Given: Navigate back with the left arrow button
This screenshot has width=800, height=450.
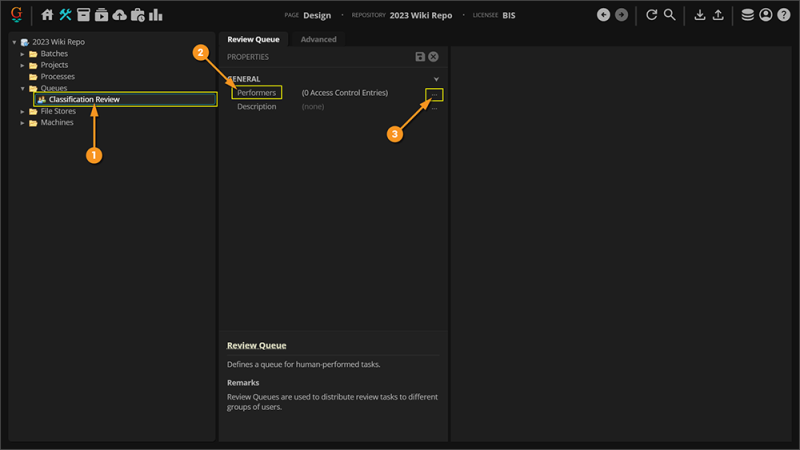Looking at the screenshot, I should coord(603,15).
